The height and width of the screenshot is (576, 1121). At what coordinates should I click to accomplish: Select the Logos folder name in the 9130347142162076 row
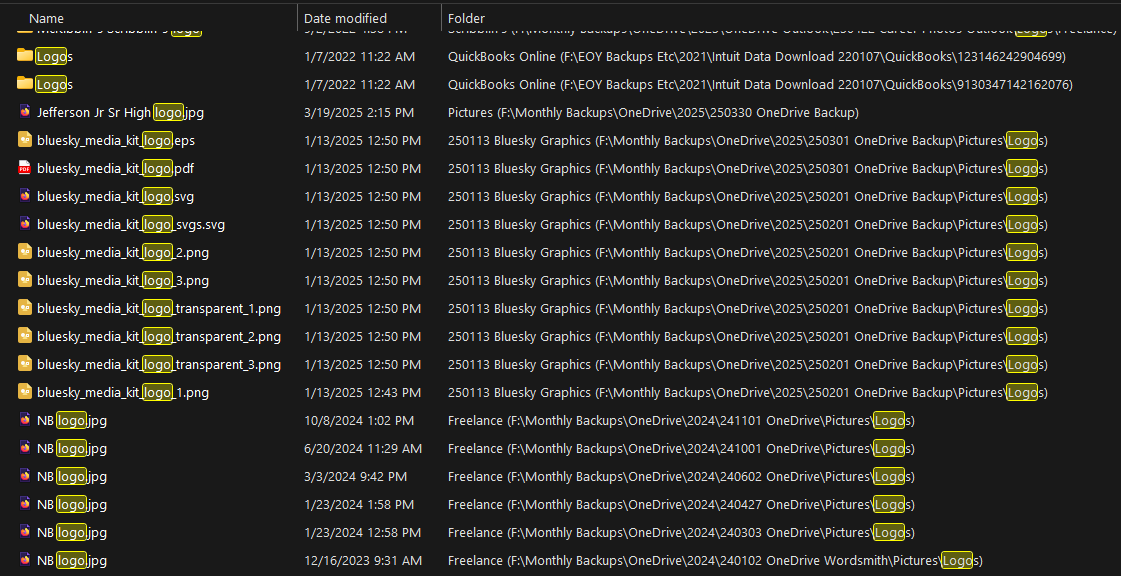54,84
